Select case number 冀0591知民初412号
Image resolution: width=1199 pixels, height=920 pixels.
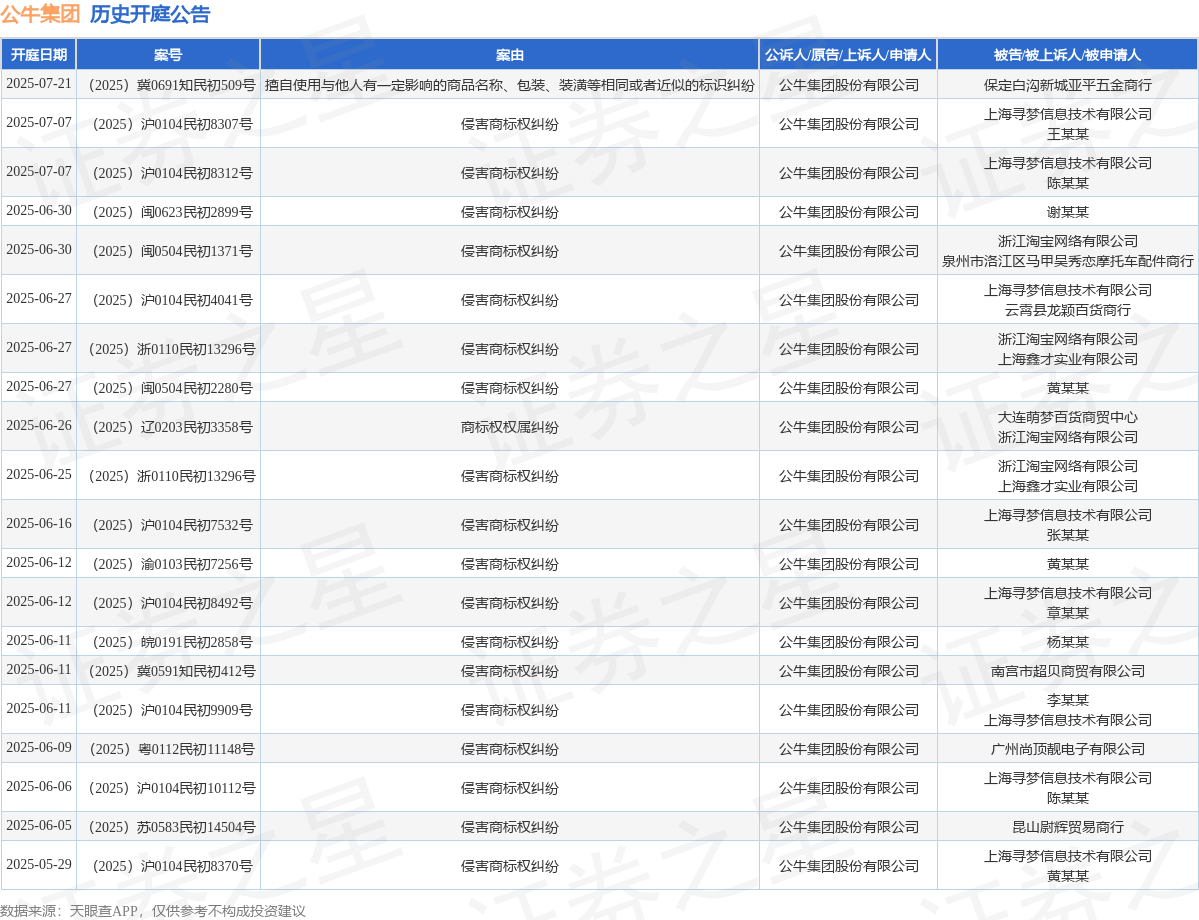(168, 671)
